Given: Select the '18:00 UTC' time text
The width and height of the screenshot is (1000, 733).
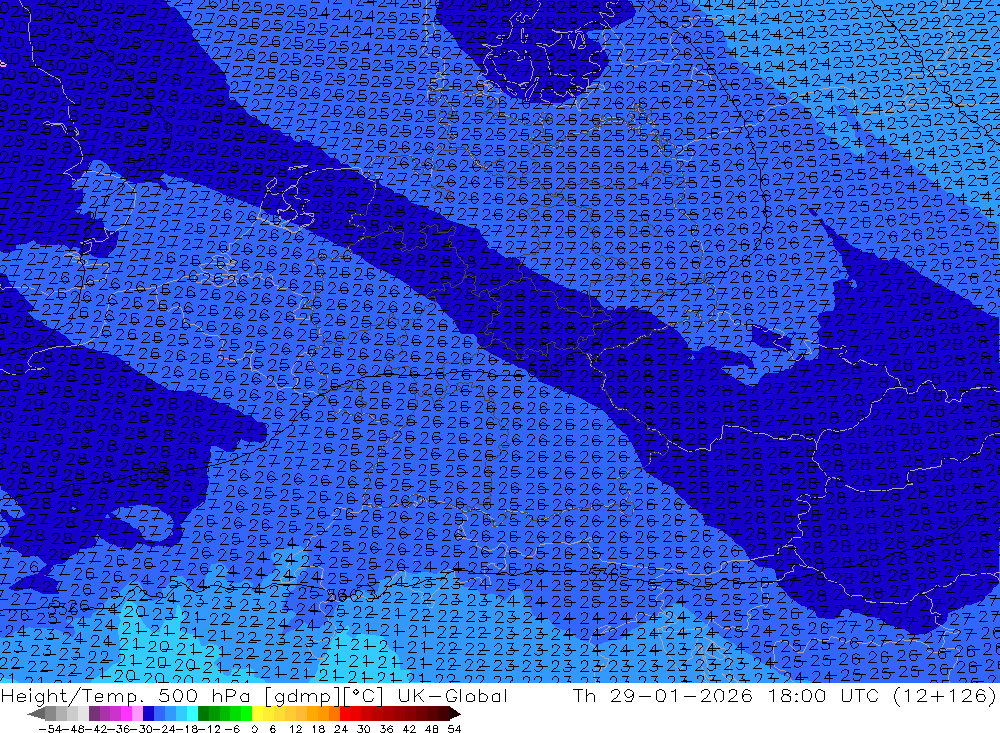Looking at the screenshot, I should (823, 695).
